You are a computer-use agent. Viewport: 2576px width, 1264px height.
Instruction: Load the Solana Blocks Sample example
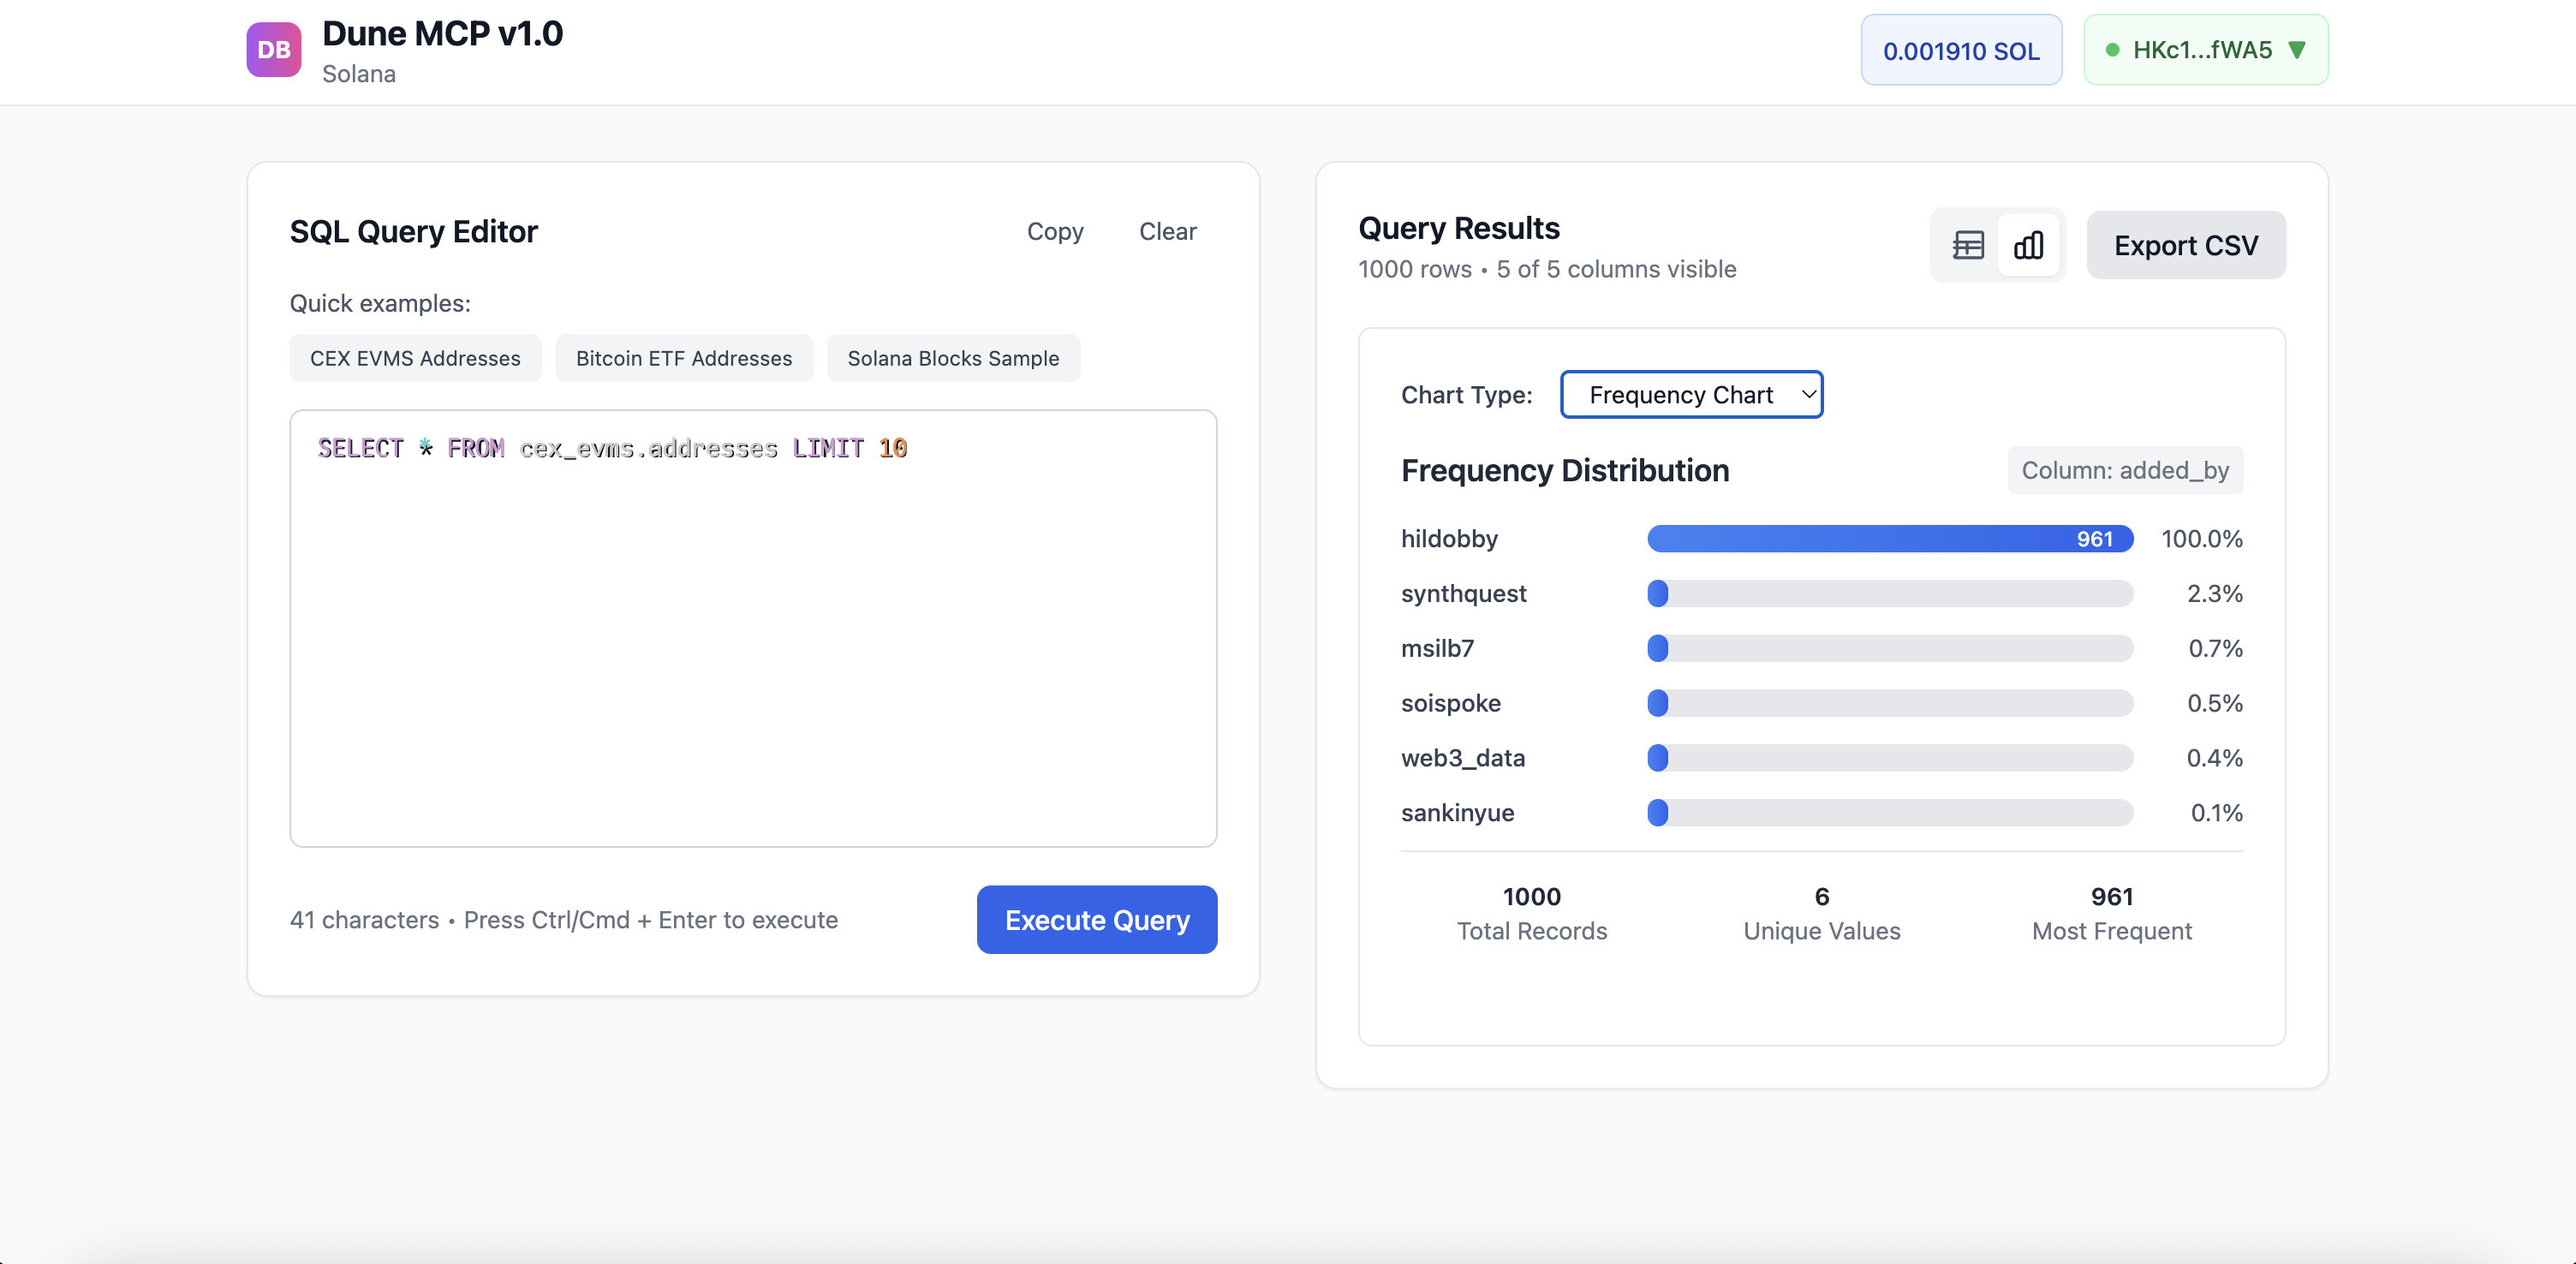952,358
